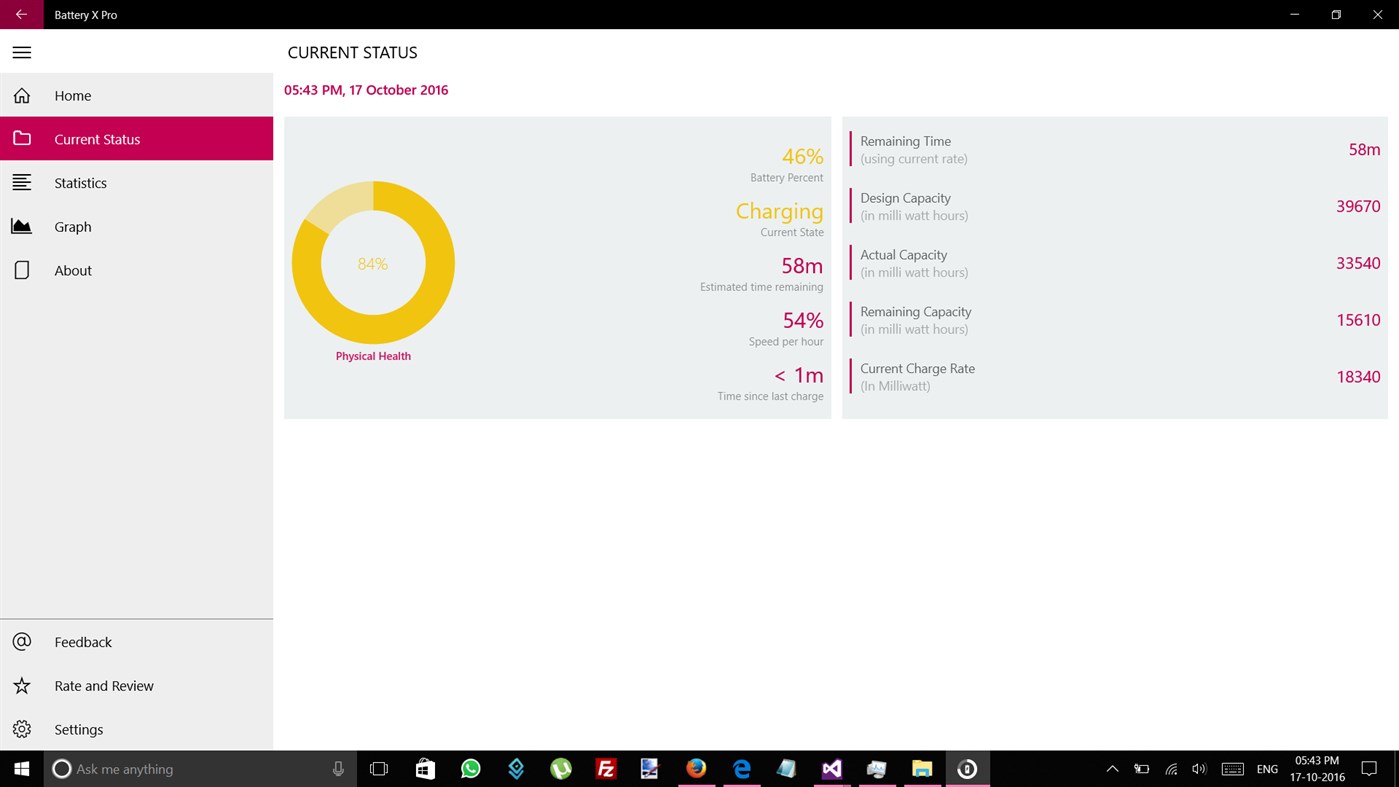Click the Battery X Pro taskbar icon
This screenshot has width=1399, height=787.
(966, 768)
